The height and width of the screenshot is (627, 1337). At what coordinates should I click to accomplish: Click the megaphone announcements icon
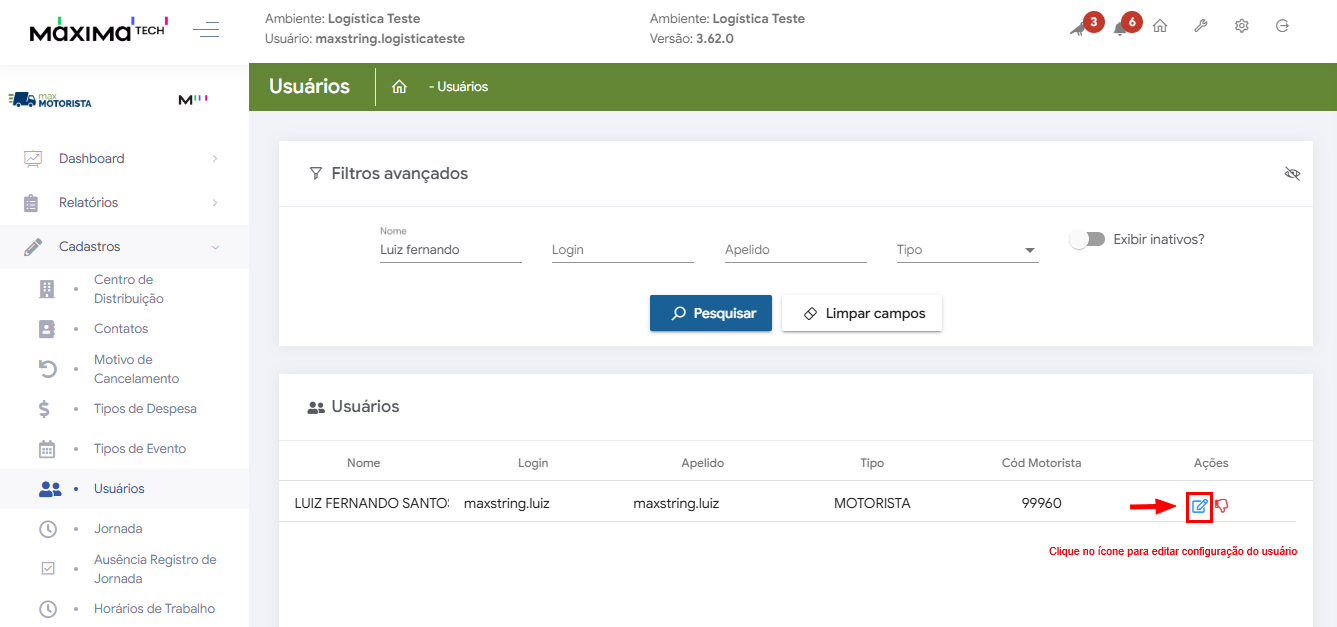[x=1077, y=28]
